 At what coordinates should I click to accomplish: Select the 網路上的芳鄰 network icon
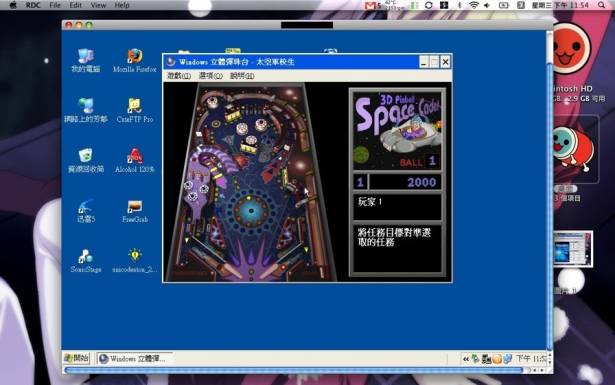[86, 110]
